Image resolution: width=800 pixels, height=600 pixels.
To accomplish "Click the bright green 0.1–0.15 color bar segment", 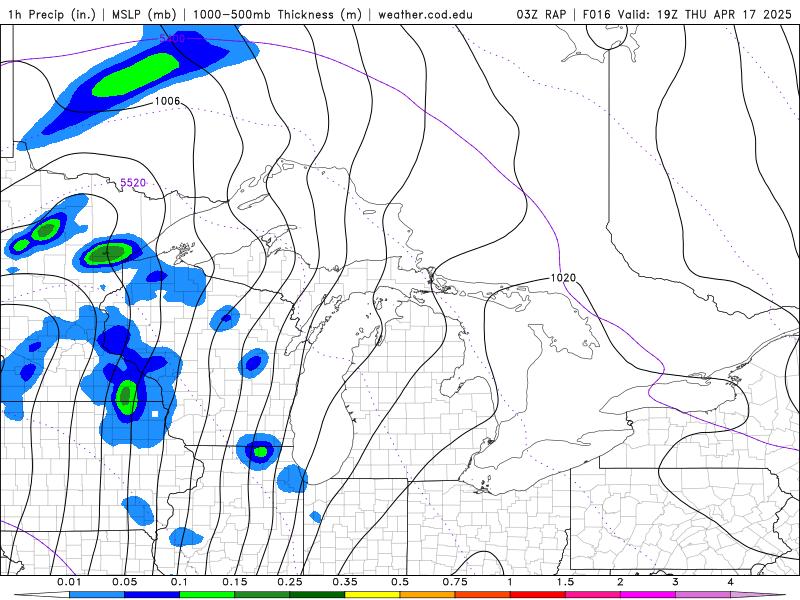I will pyautogui.click(x=207, y=595).
